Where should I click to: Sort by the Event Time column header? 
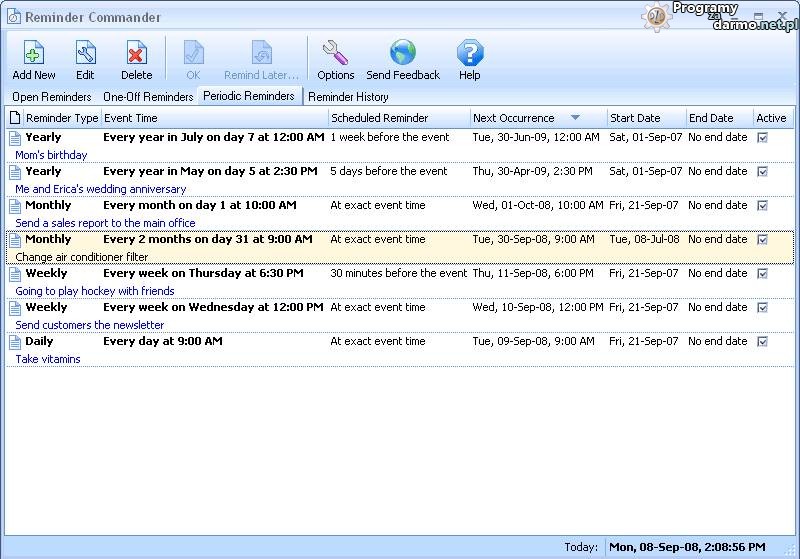pos(130,118)
